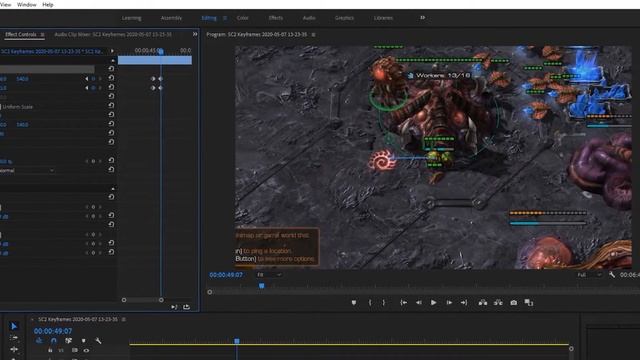Go to Out point in Program monitor
This screenshot has height=360, width=640.
(x=464, y=303)
